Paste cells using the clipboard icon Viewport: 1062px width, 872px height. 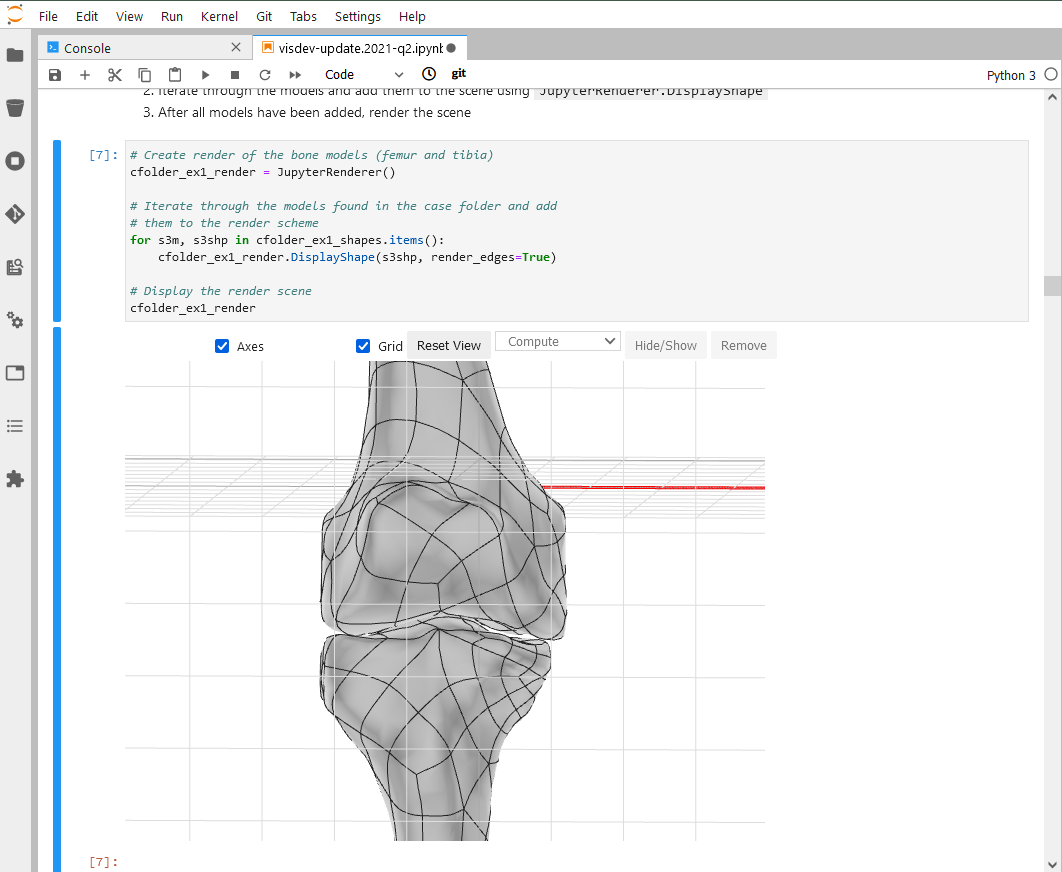pos(174,74)
